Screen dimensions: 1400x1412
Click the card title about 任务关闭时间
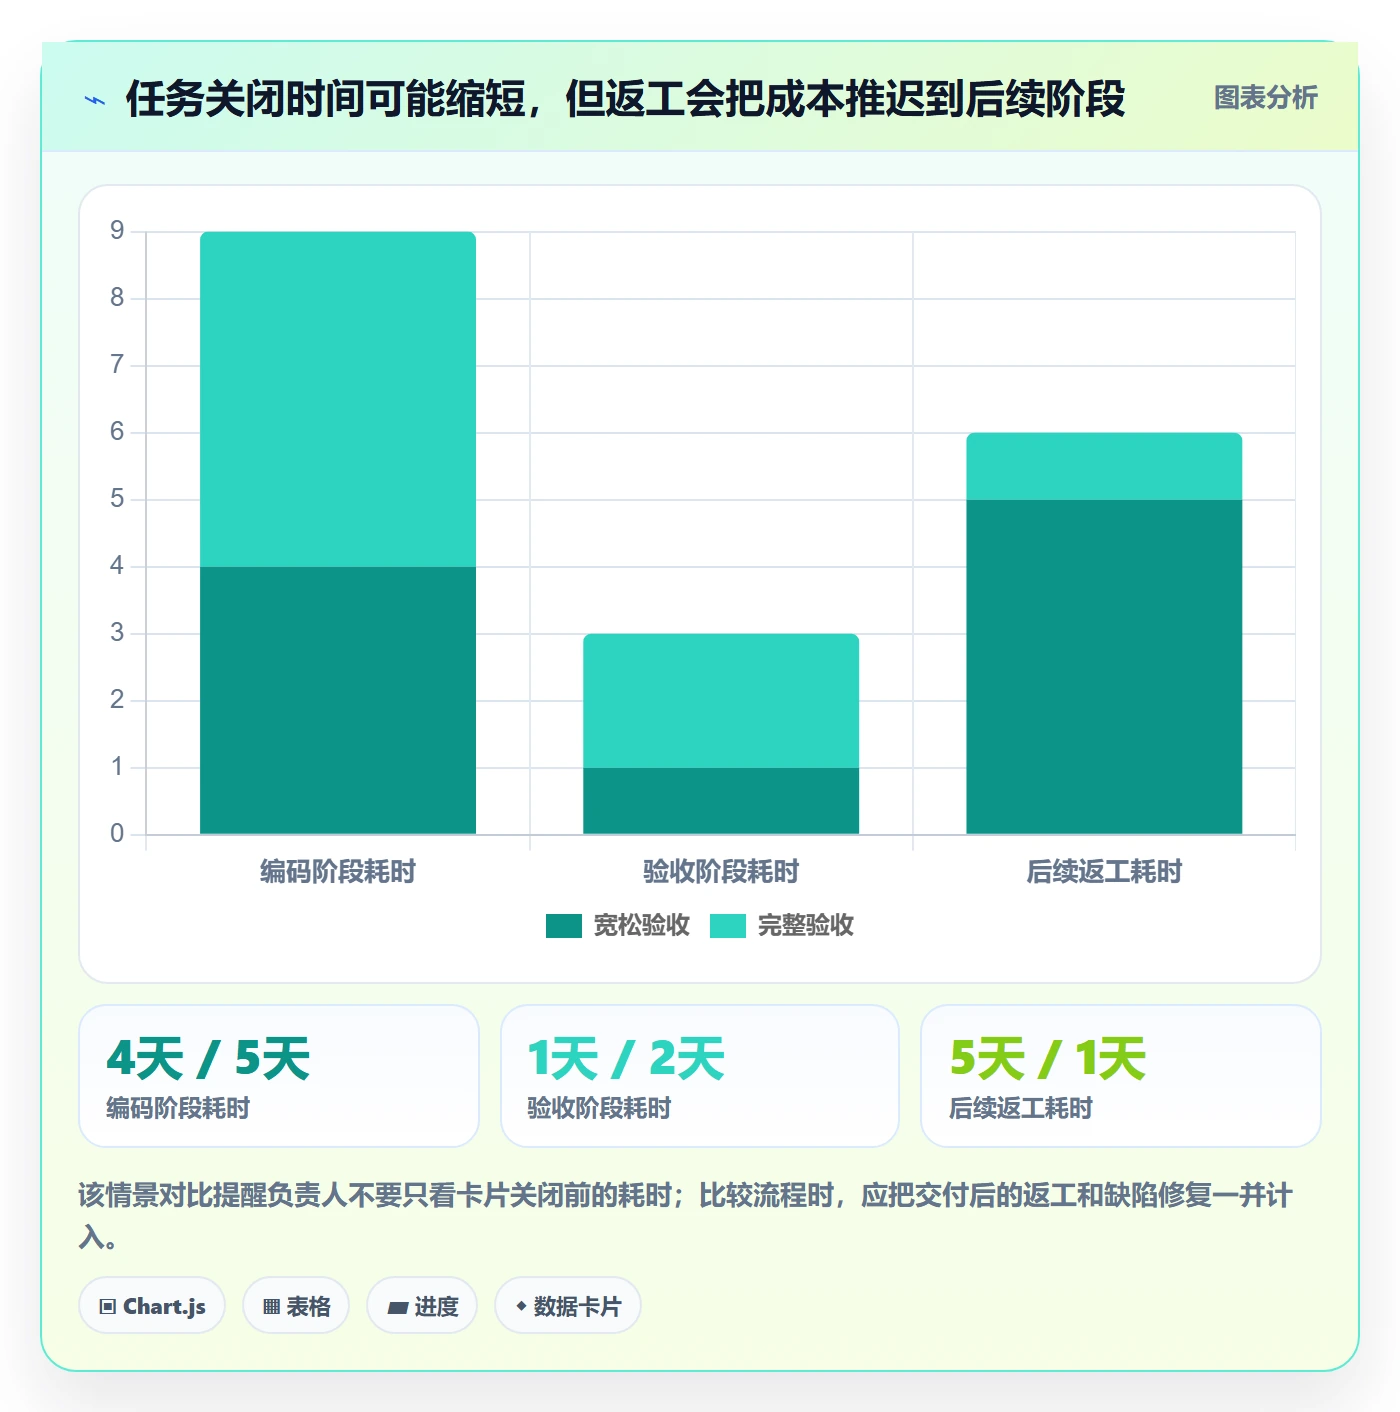point(625,99)
